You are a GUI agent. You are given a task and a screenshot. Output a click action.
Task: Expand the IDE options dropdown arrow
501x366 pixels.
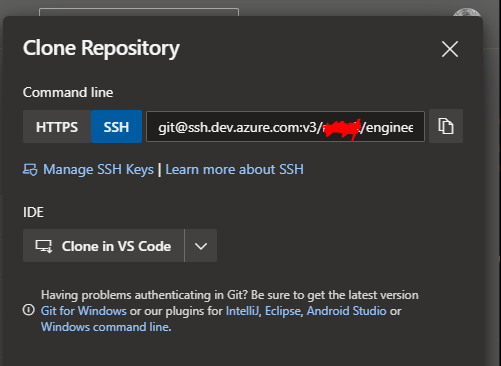pos(201,246)
